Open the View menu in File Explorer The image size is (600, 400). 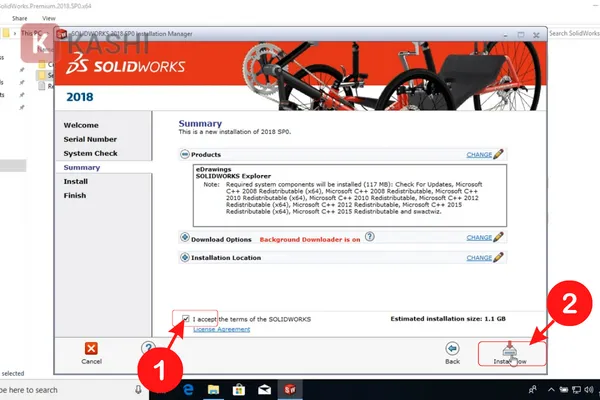[49, 18]
